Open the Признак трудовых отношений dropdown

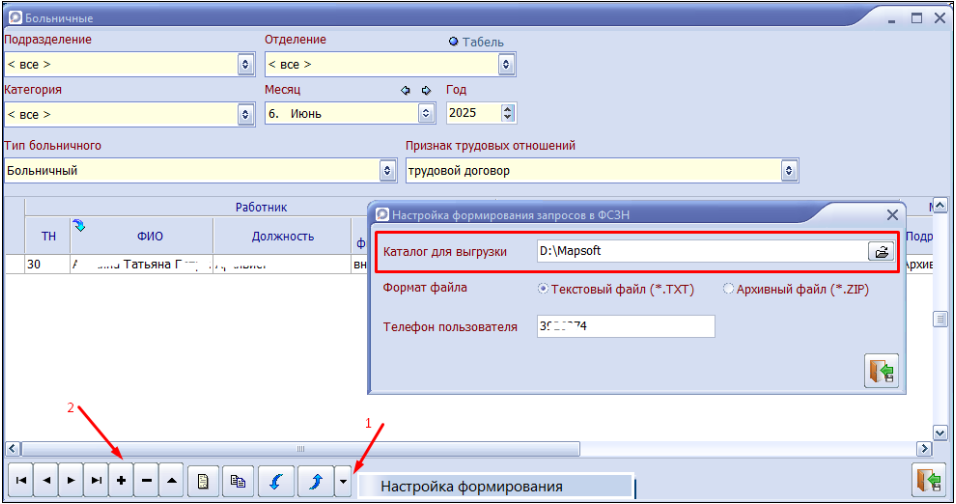pos(788,171)
